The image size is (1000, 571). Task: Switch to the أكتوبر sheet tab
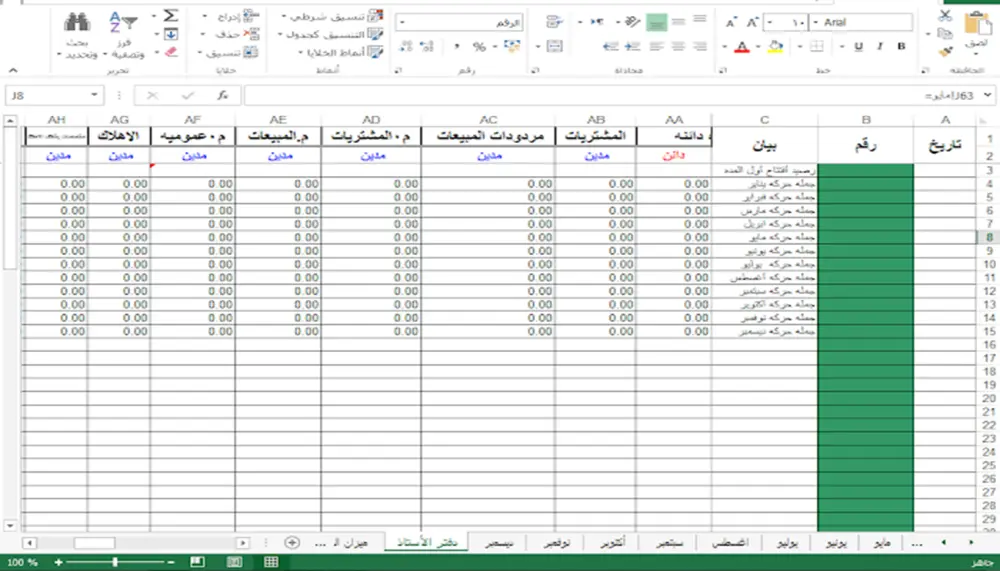pos(613,543)
